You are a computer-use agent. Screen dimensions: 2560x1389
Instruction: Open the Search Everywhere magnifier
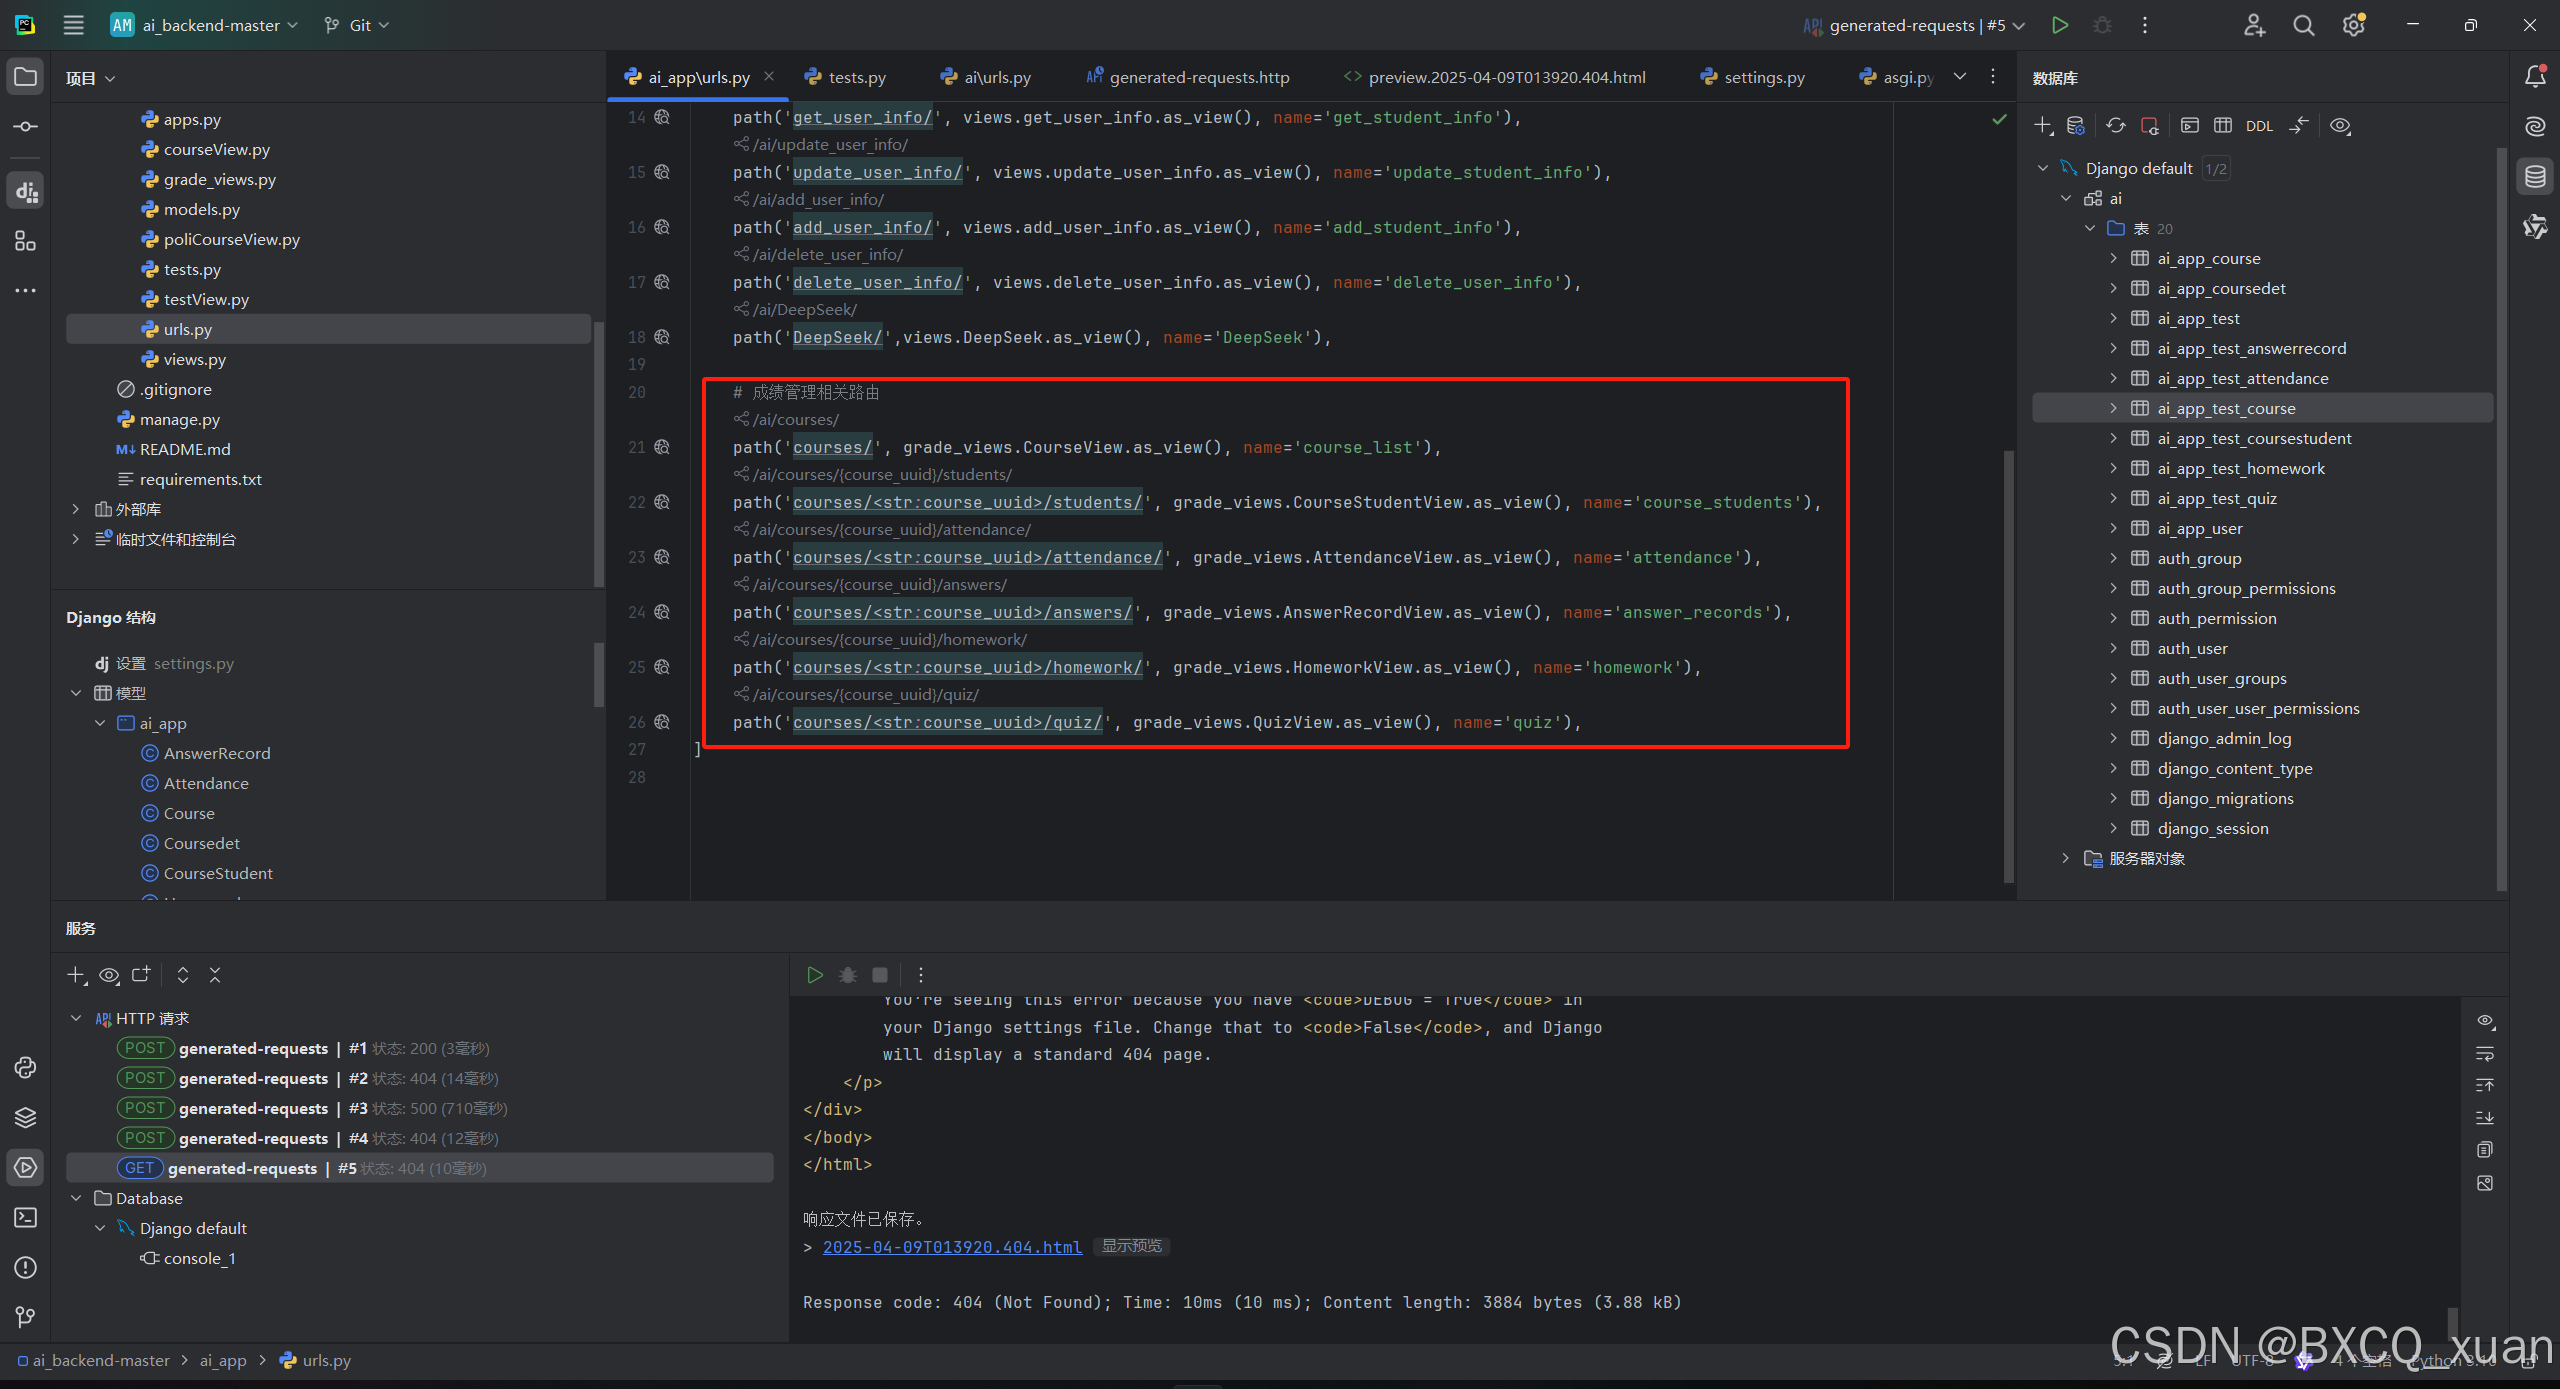[x=2303, y=25]
